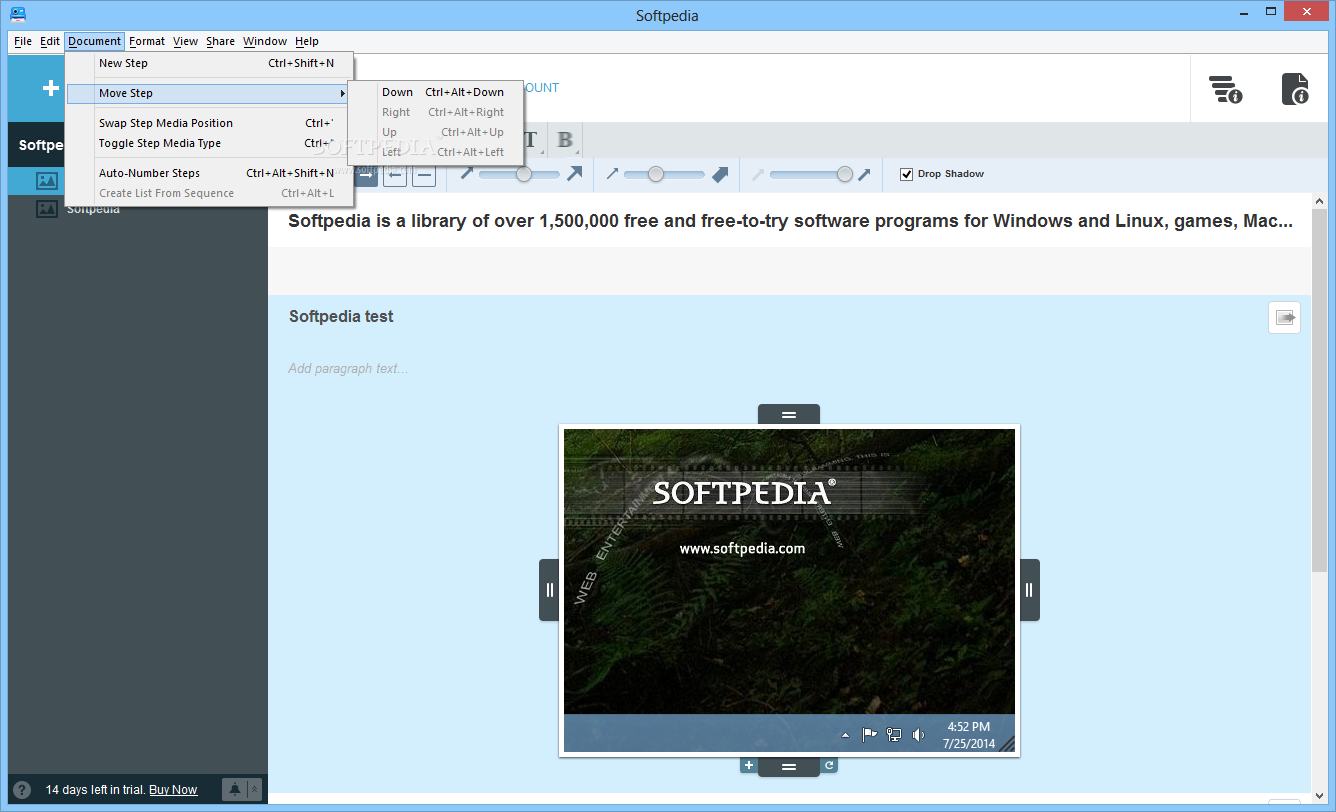1336x812 pixels.
Task: Click the notification bell icon
Action: 234,789
